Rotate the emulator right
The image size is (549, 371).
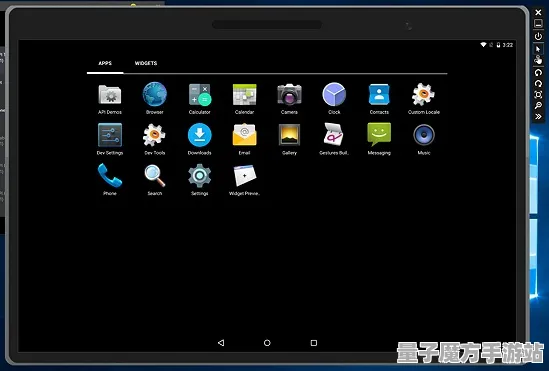point(538,84)
